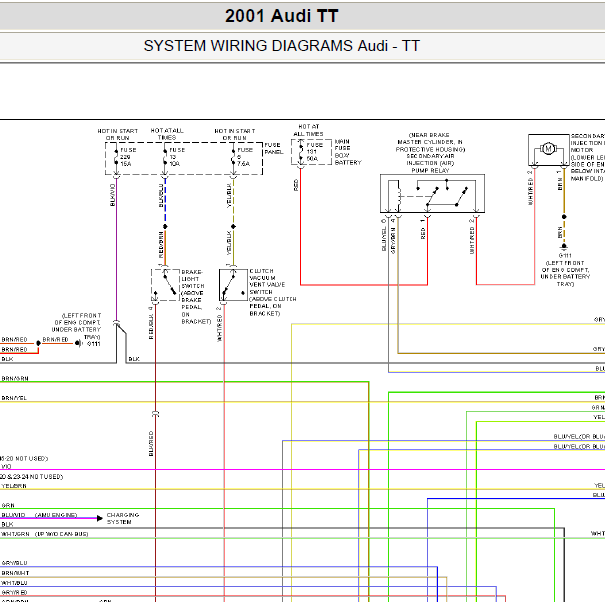Click the G111 ground symbol near BRN/RED wires

(x=78, y=343)
